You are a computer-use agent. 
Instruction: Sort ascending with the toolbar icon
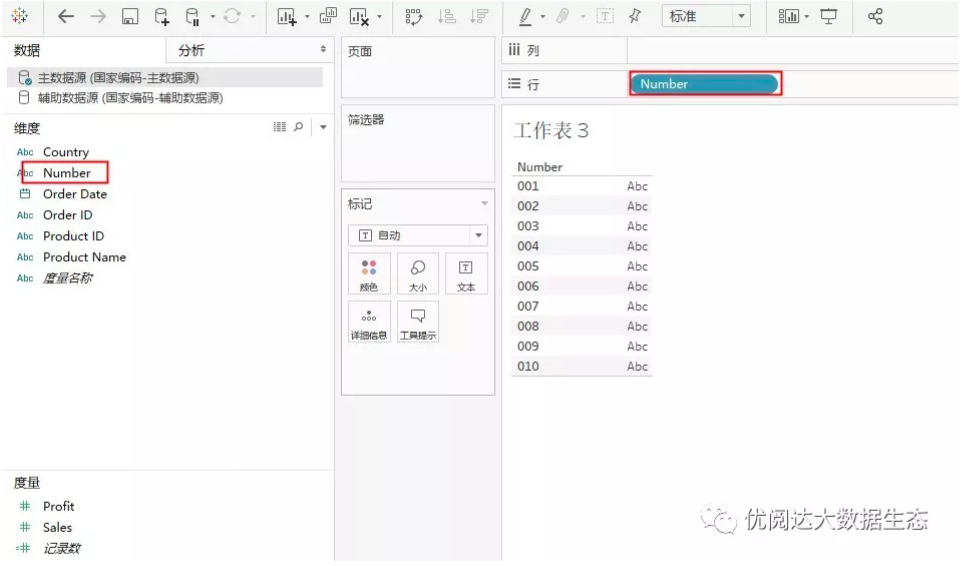(447, 17)
